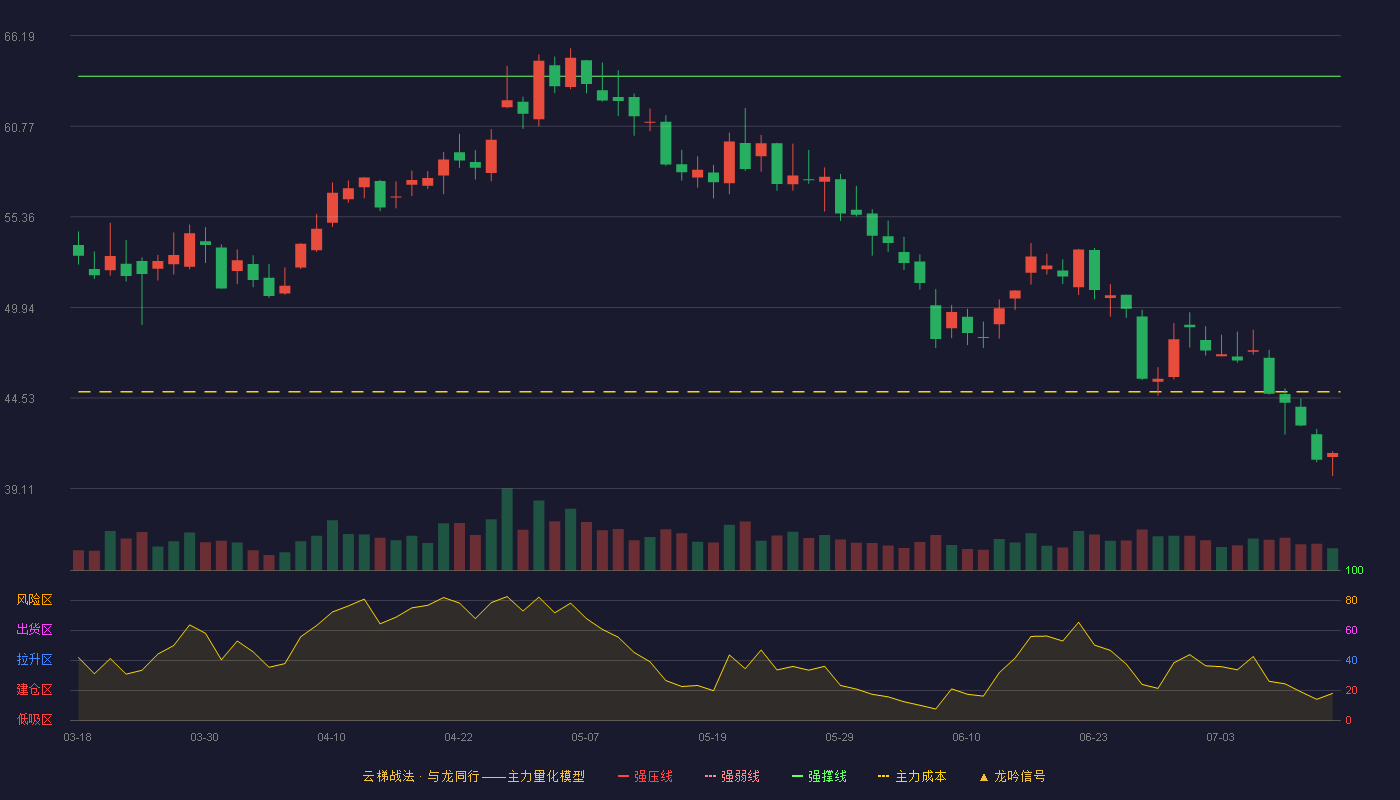The image size is (1400, 800).
Task: Click the 拉升区 zone label
Action: [x=34, y=660]
